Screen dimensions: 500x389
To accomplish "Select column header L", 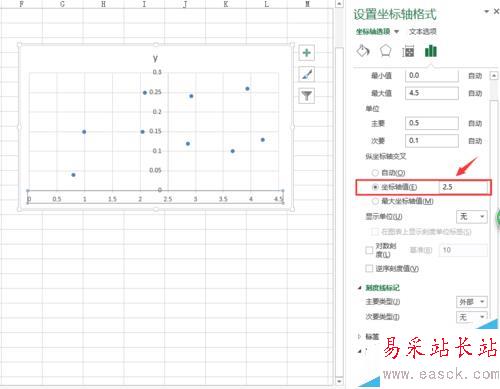I will (x=266, y=4).
